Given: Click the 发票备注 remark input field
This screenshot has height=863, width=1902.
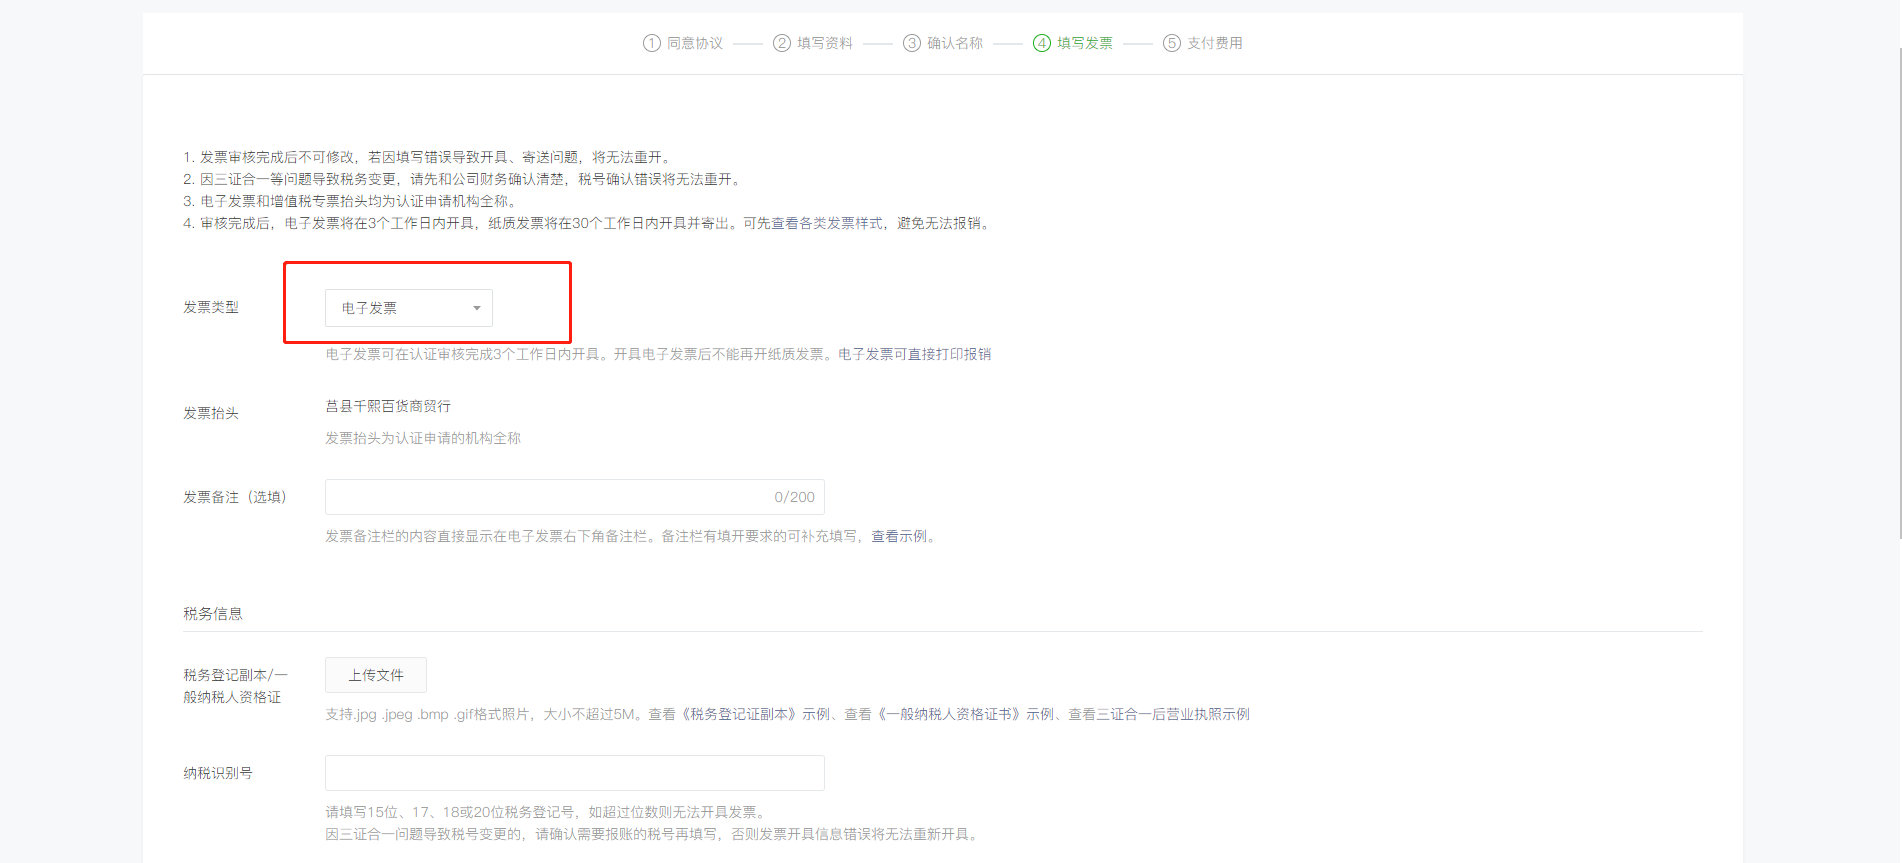Looking at the screenshot, I should pos(574,497).
